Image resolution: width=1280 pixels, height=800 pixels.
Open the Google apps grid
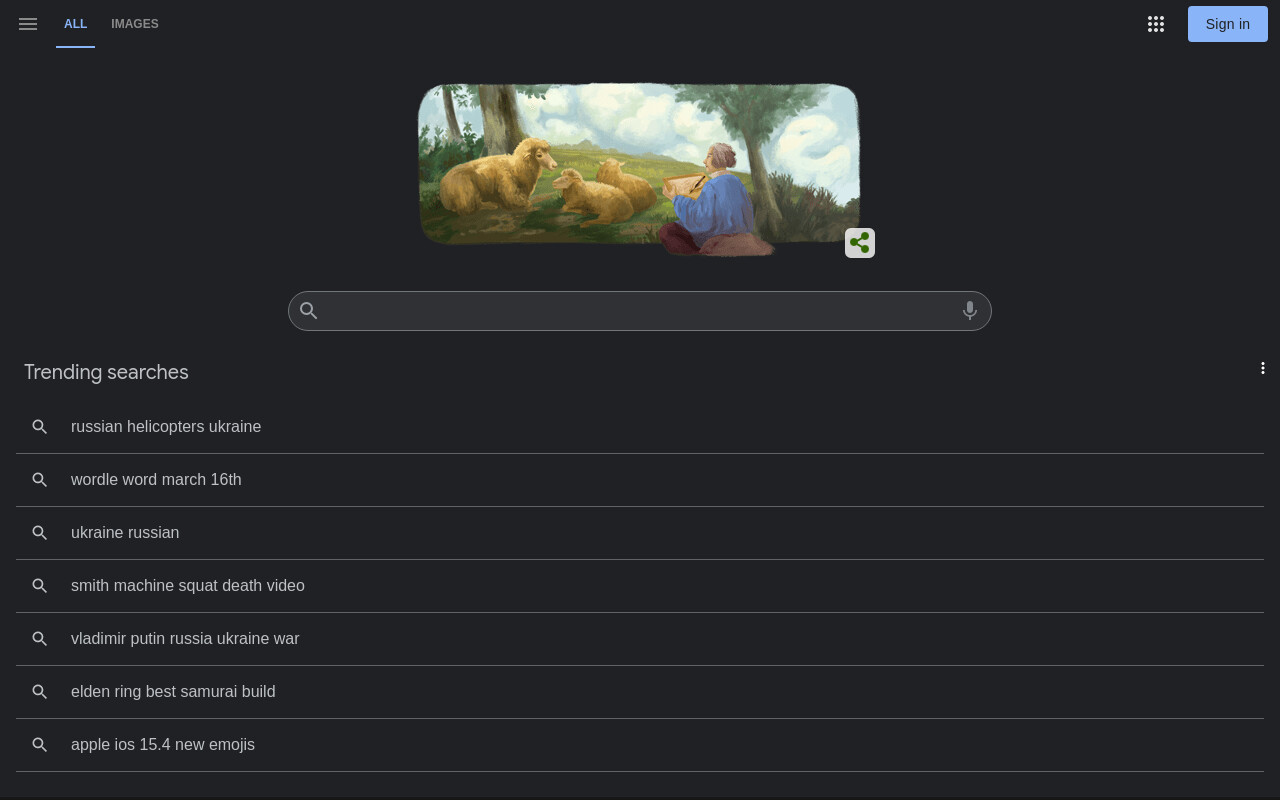pyautogui.click(x=1156, y=24)
